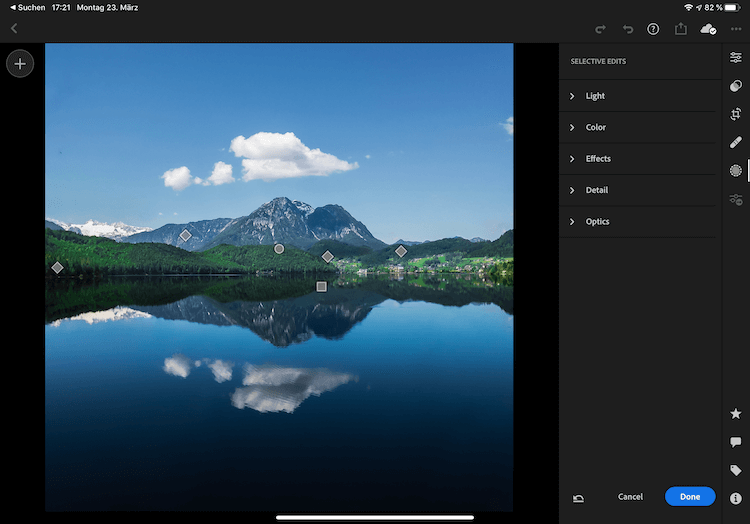The height and width of the screenshot is (524, 750).
Task: Expand the Detail section
Action: [x=637, y=190]
